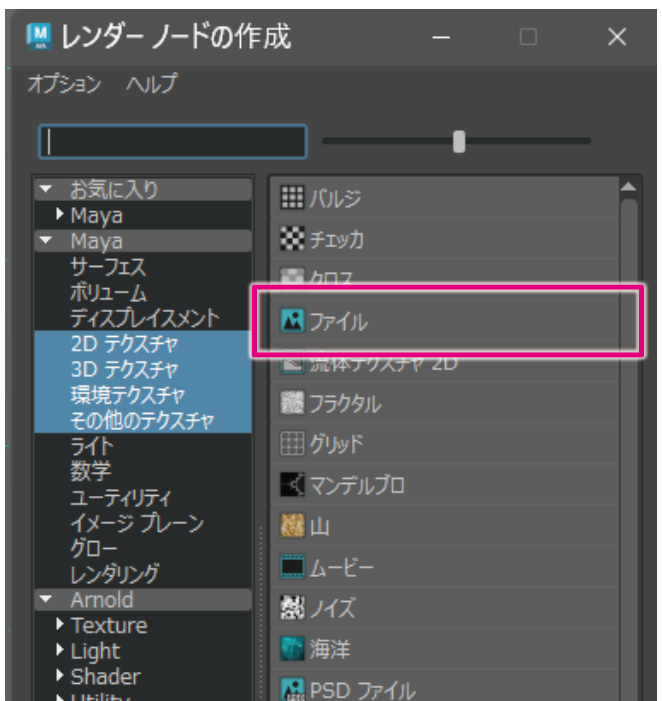Click the チェッカ checker texture icon
The width and height of the screenshot is (662, 701).
[x=291, y=240]
